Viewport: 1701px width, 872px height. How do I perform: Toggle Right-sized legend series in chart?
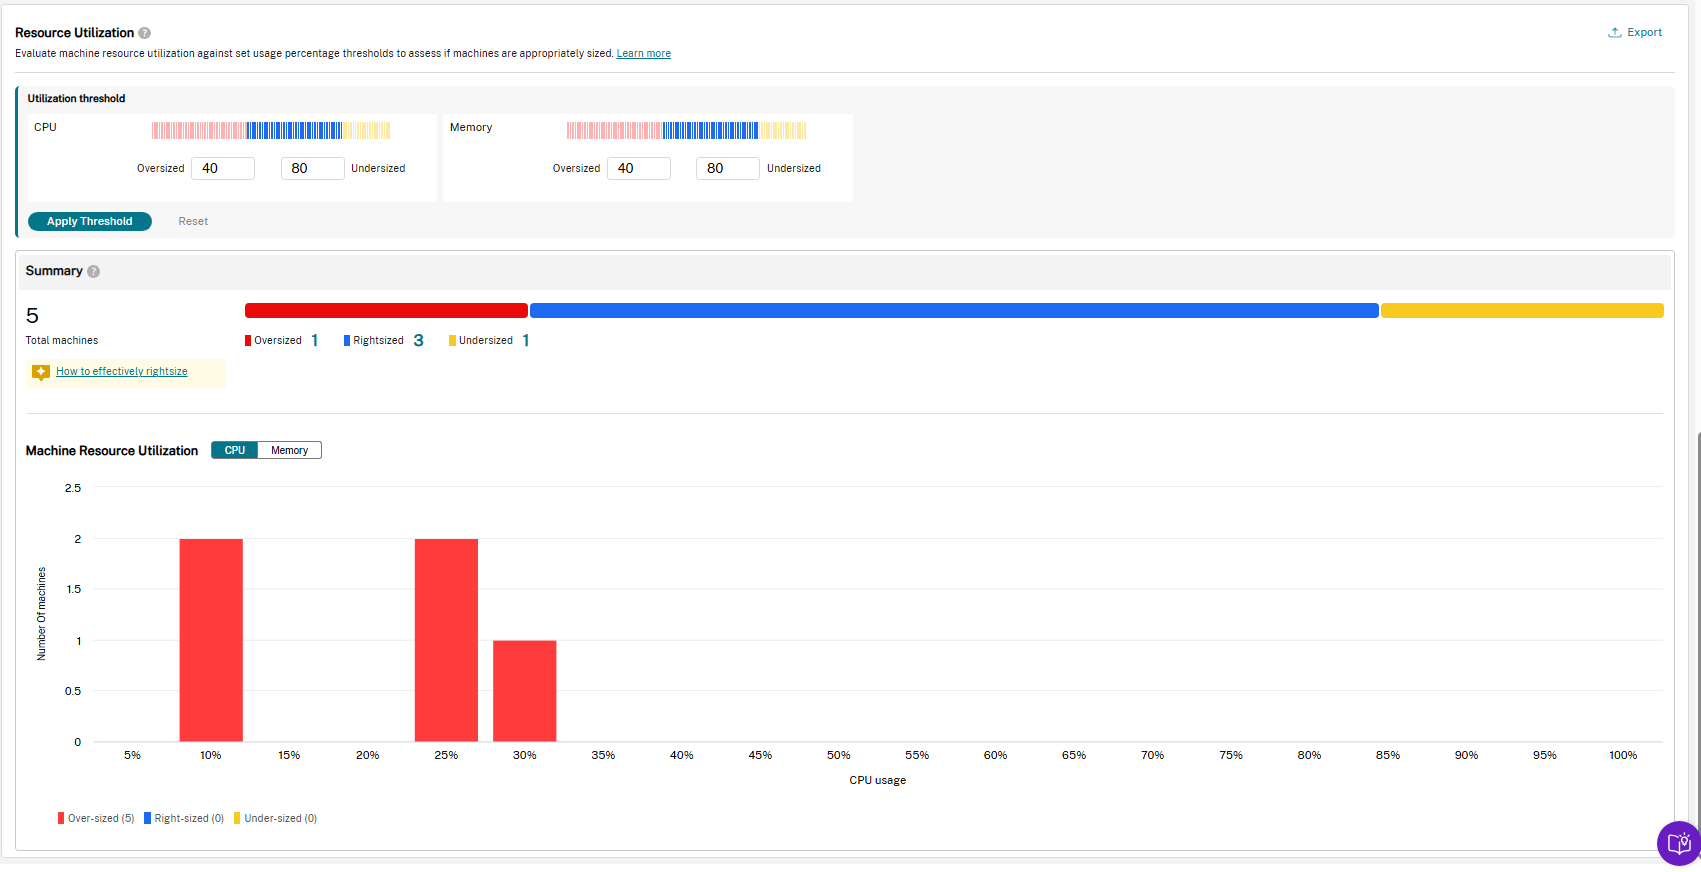click(184, 818)
